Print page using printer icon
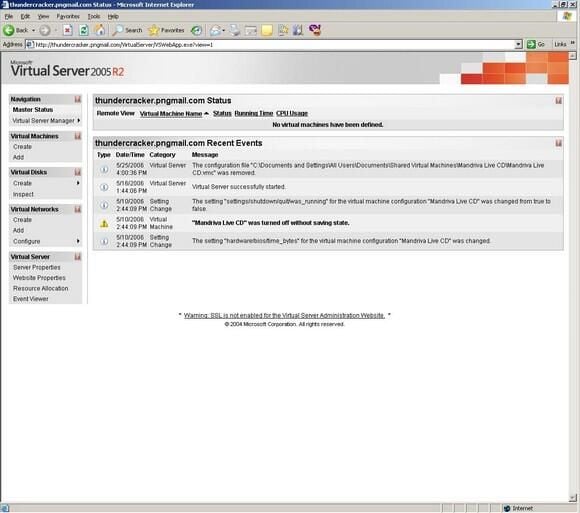This screenshot has width=580, height=513. click(x=235, y=30)
